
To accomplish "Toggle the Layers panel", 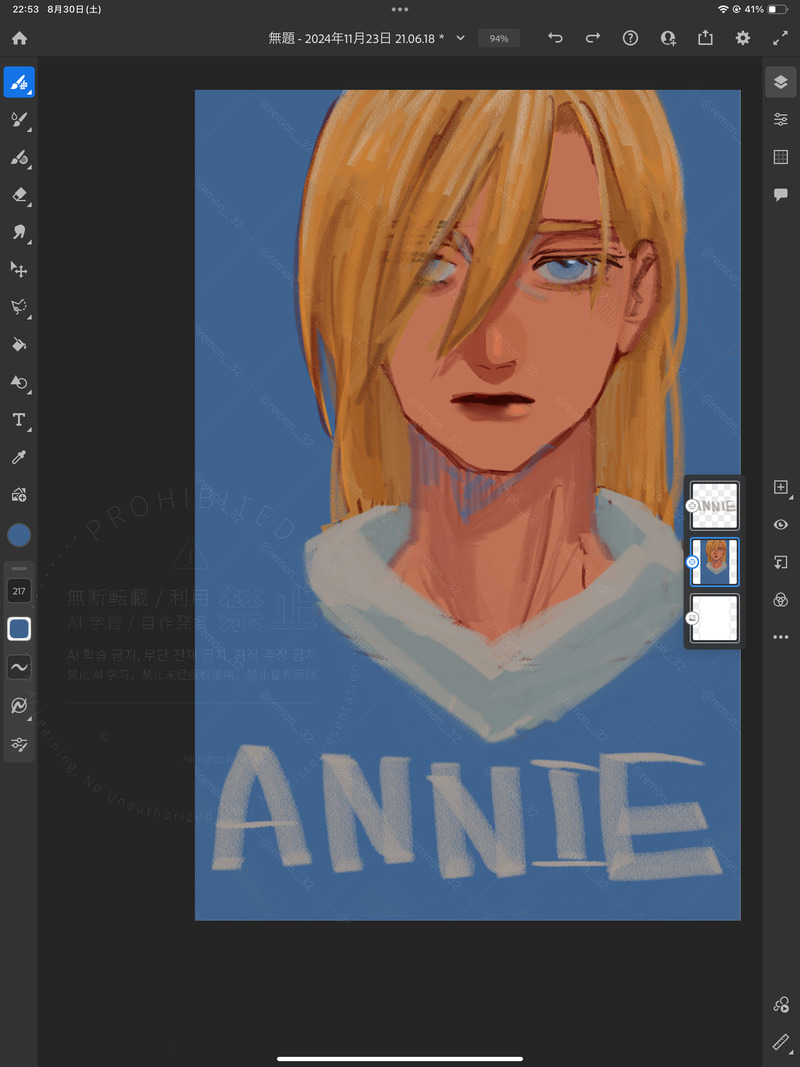I will click(x=781, y=82).
